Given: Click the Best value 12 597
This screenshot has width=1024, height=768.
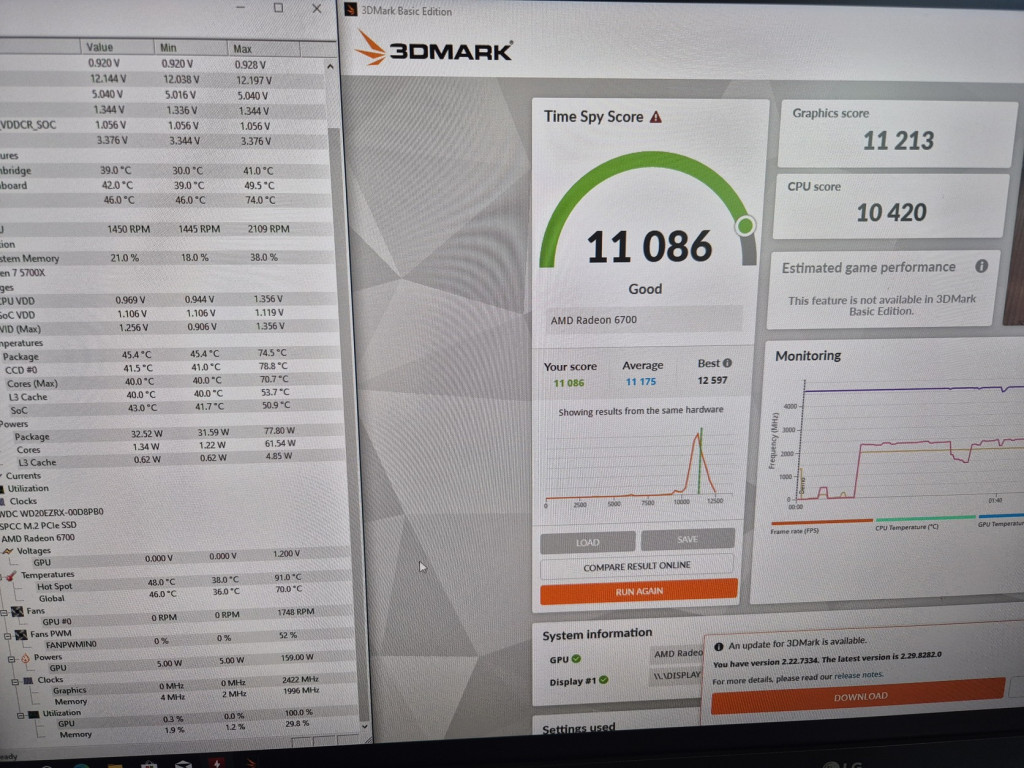Looking at the screenshot, I should pos(712,380).
